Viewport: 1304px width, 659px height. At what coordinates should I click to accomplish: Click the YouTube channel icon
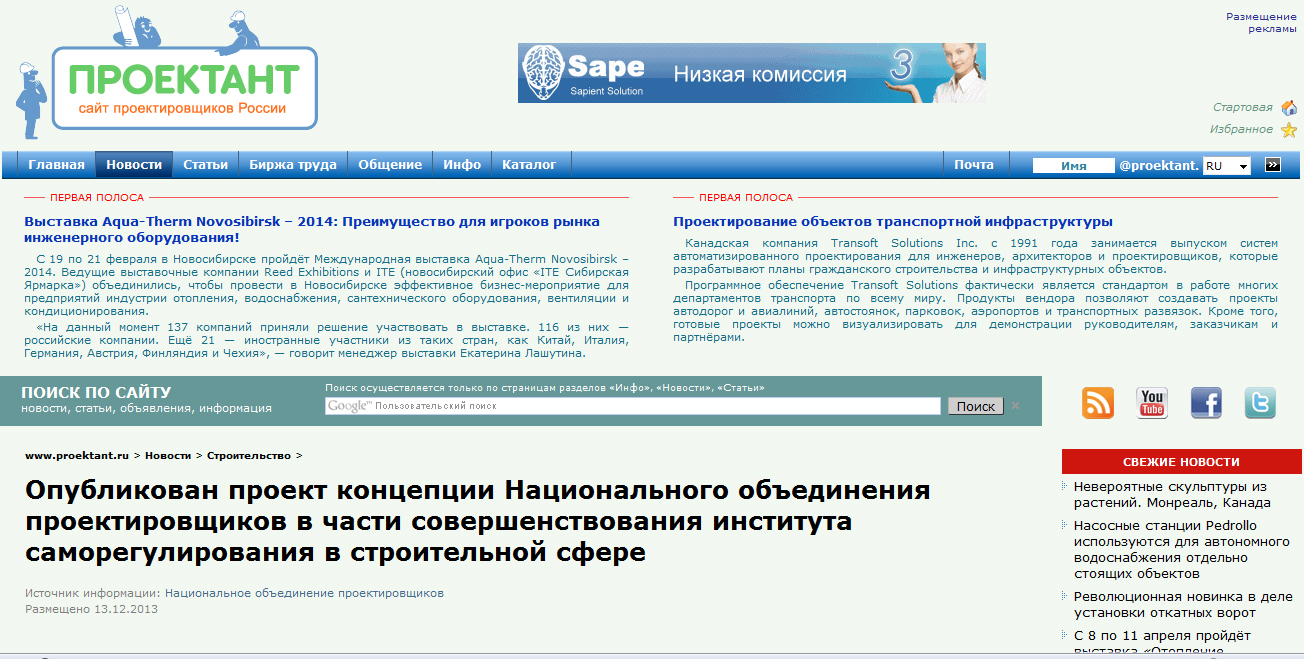[1151, 402]
